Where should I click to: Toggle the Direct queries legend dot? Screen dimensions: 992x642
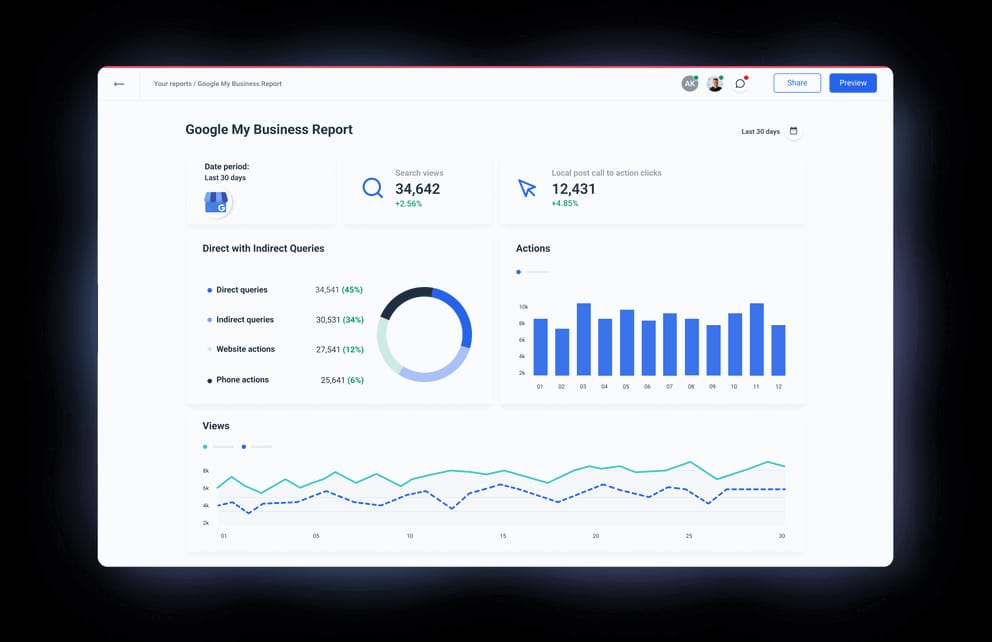coord(209,290)
